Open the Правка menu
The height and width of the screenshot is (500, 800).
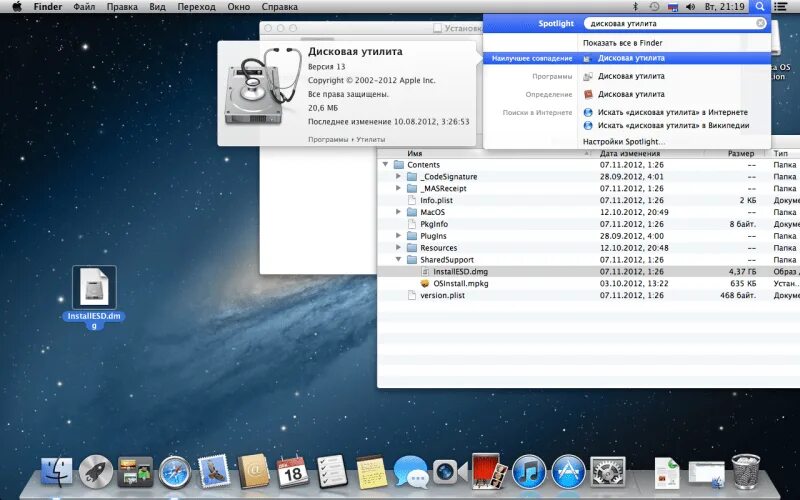point(122,7)
